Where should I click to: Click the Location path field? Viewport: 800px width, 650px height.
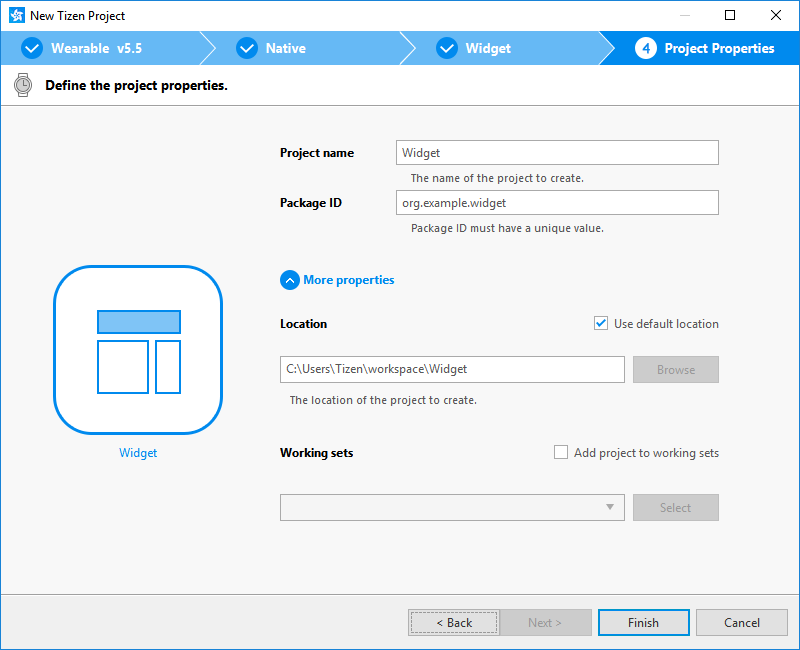[452, 369]
